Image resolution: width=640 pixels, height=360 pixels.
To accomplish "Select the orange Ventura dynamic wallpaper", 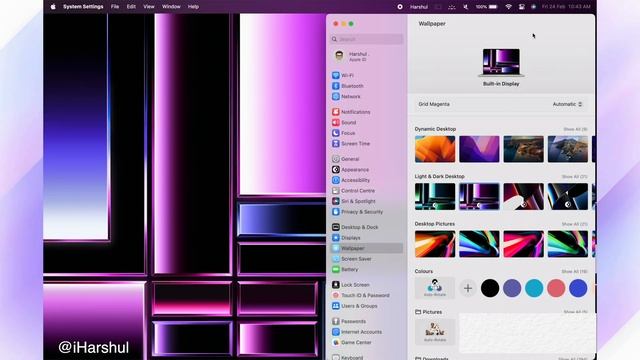I will pos(435,149).
